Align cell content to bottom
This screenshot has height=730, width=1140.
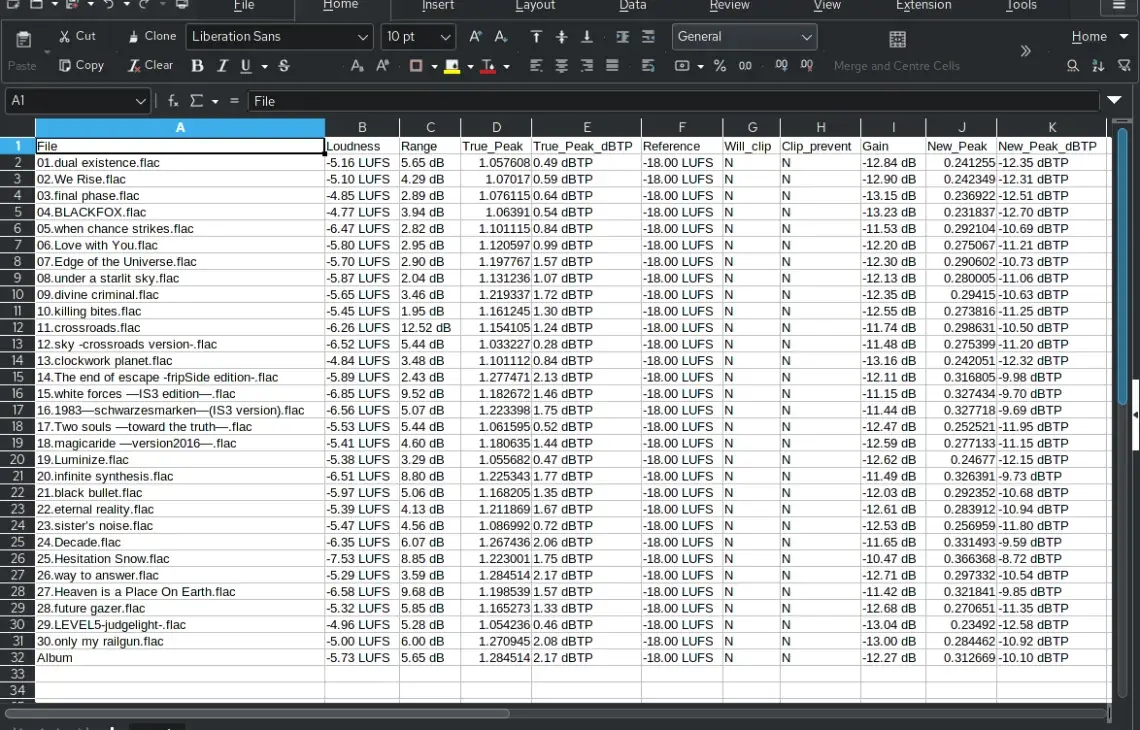[x=587, y=36]
